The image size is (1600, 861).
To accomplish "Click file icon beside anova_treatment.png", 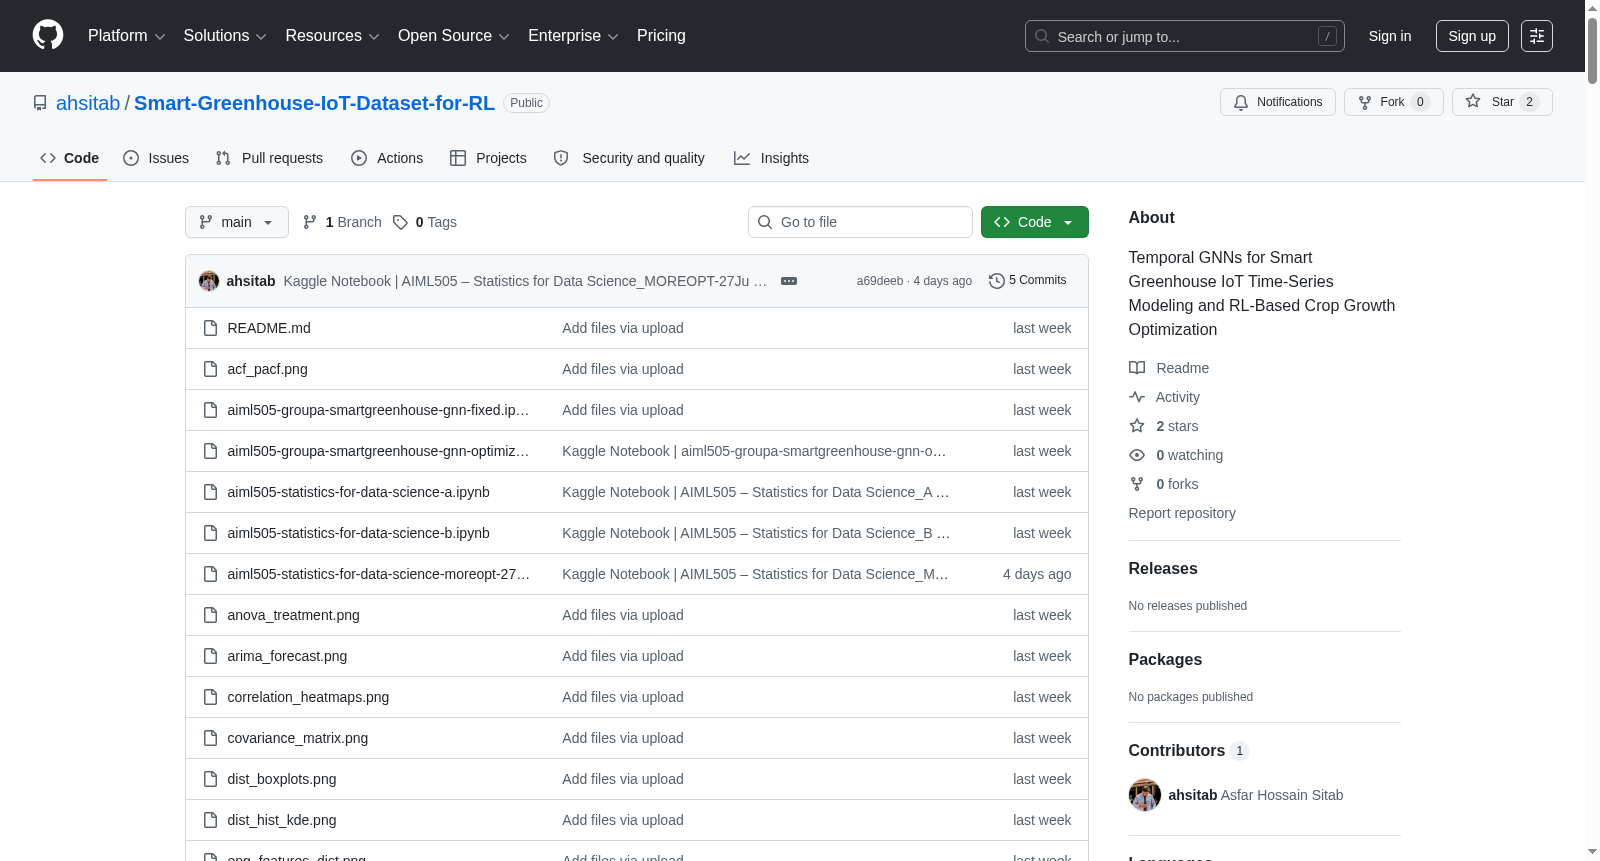I will [210, 615].
